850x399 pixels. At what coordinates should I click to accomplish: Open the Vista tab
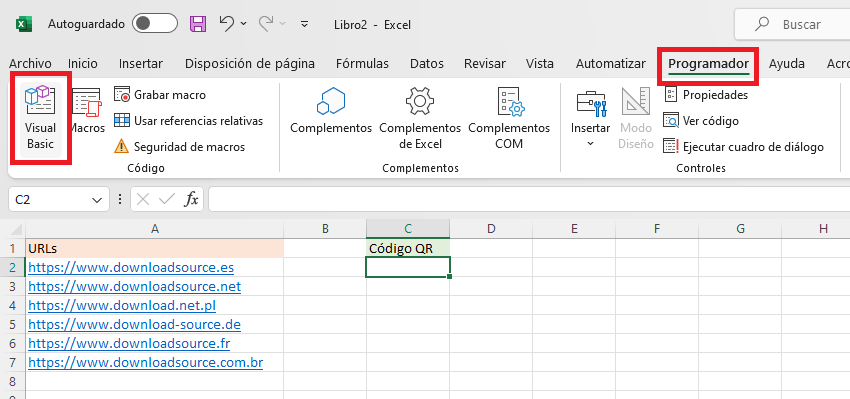tap(540, 63)
